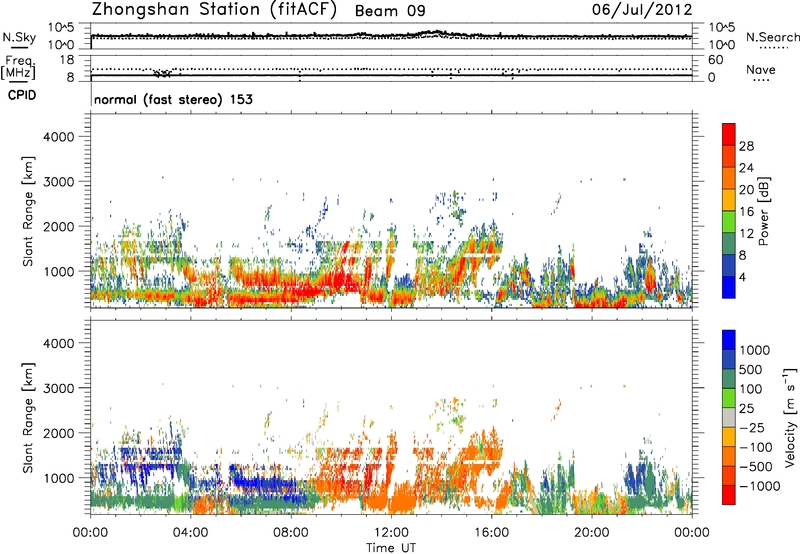800x554 pixels.
Task: Pick the bright blue top segment of the velocity colorbar
Action: (729, 340)
